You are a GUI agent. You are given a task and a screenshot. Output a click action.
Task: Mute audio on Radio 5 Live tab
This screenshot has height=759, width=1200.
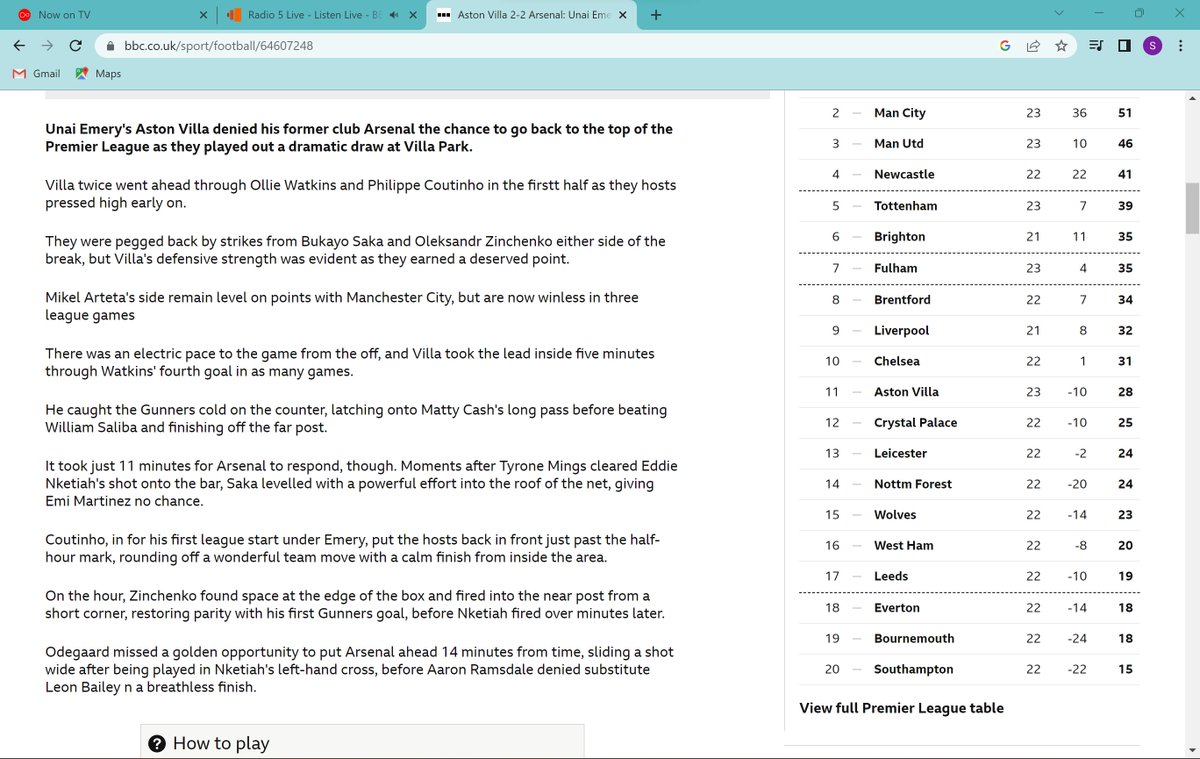click(394, 15)
